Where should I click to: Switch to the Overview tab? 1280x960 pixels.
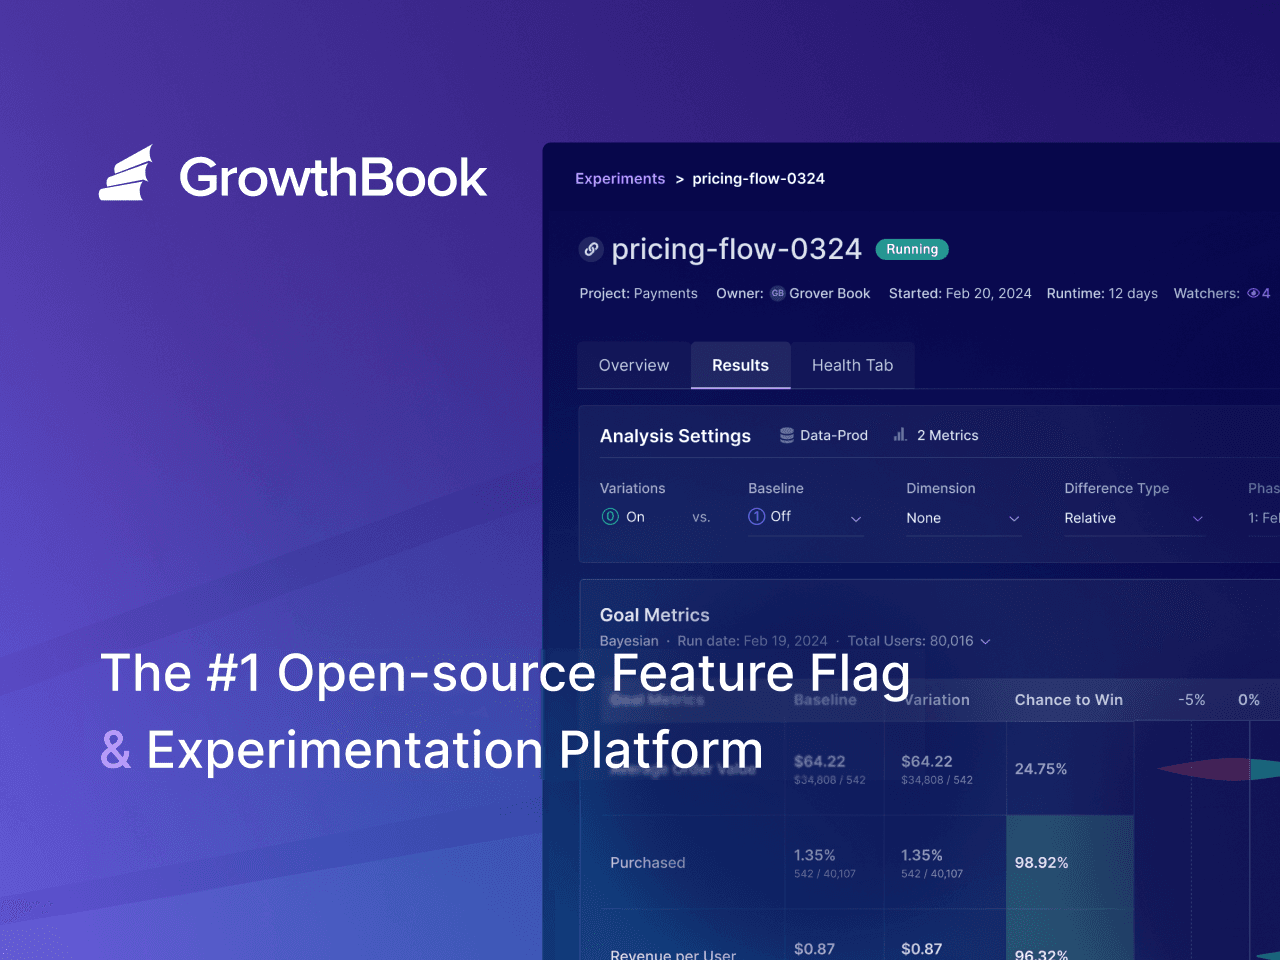pyautogui.click(x=634, y=365)
